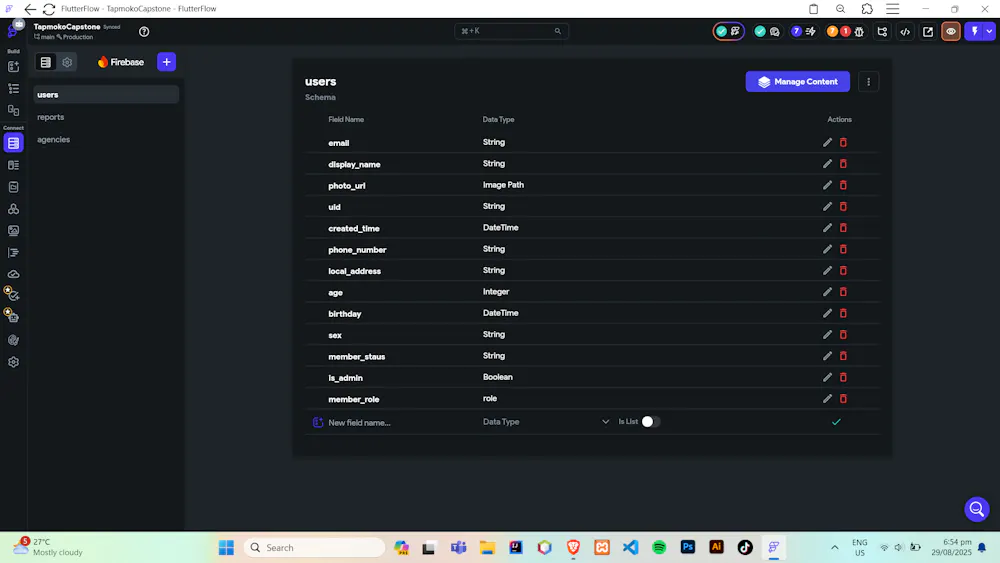
Task: Open the Widget Palette in the Build sidebar
Action: [13, 66]
